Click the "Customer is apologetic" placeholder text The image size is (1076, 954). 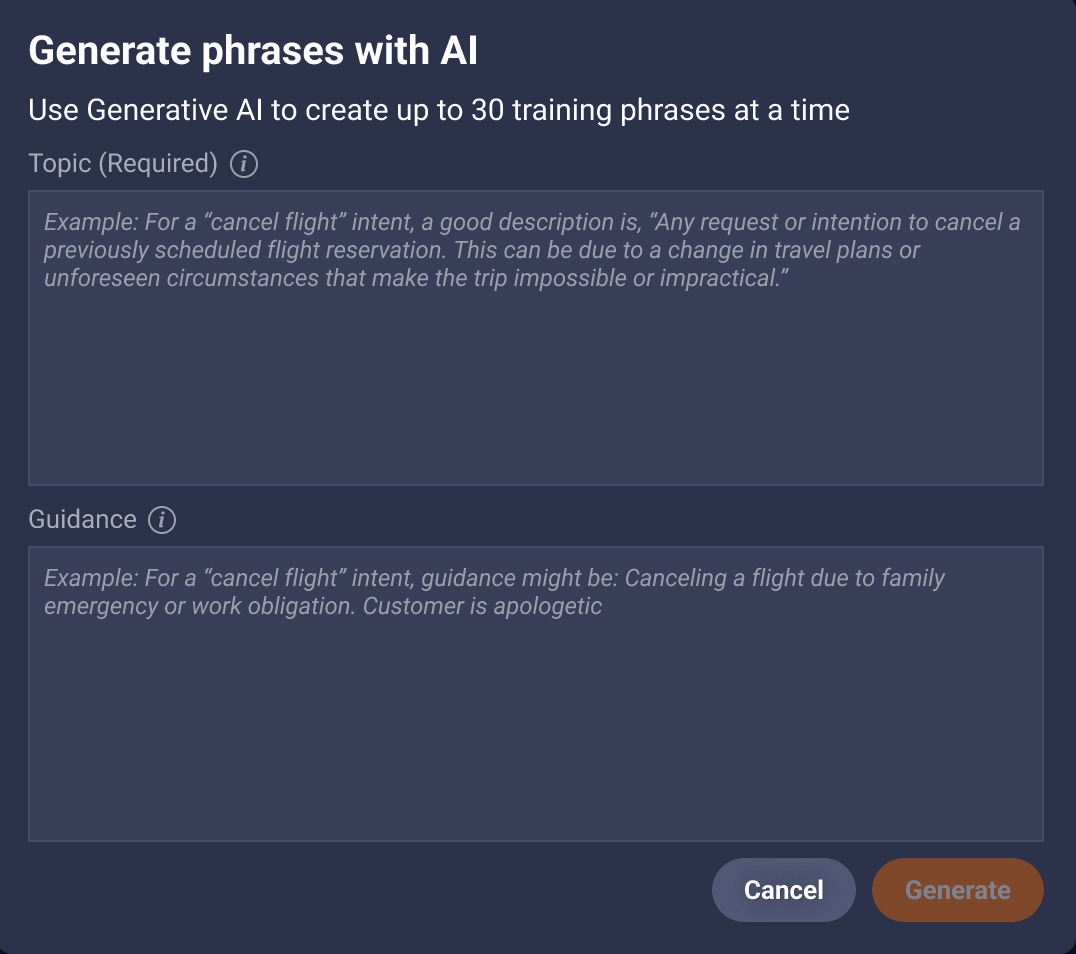click(x=482, y=606)
